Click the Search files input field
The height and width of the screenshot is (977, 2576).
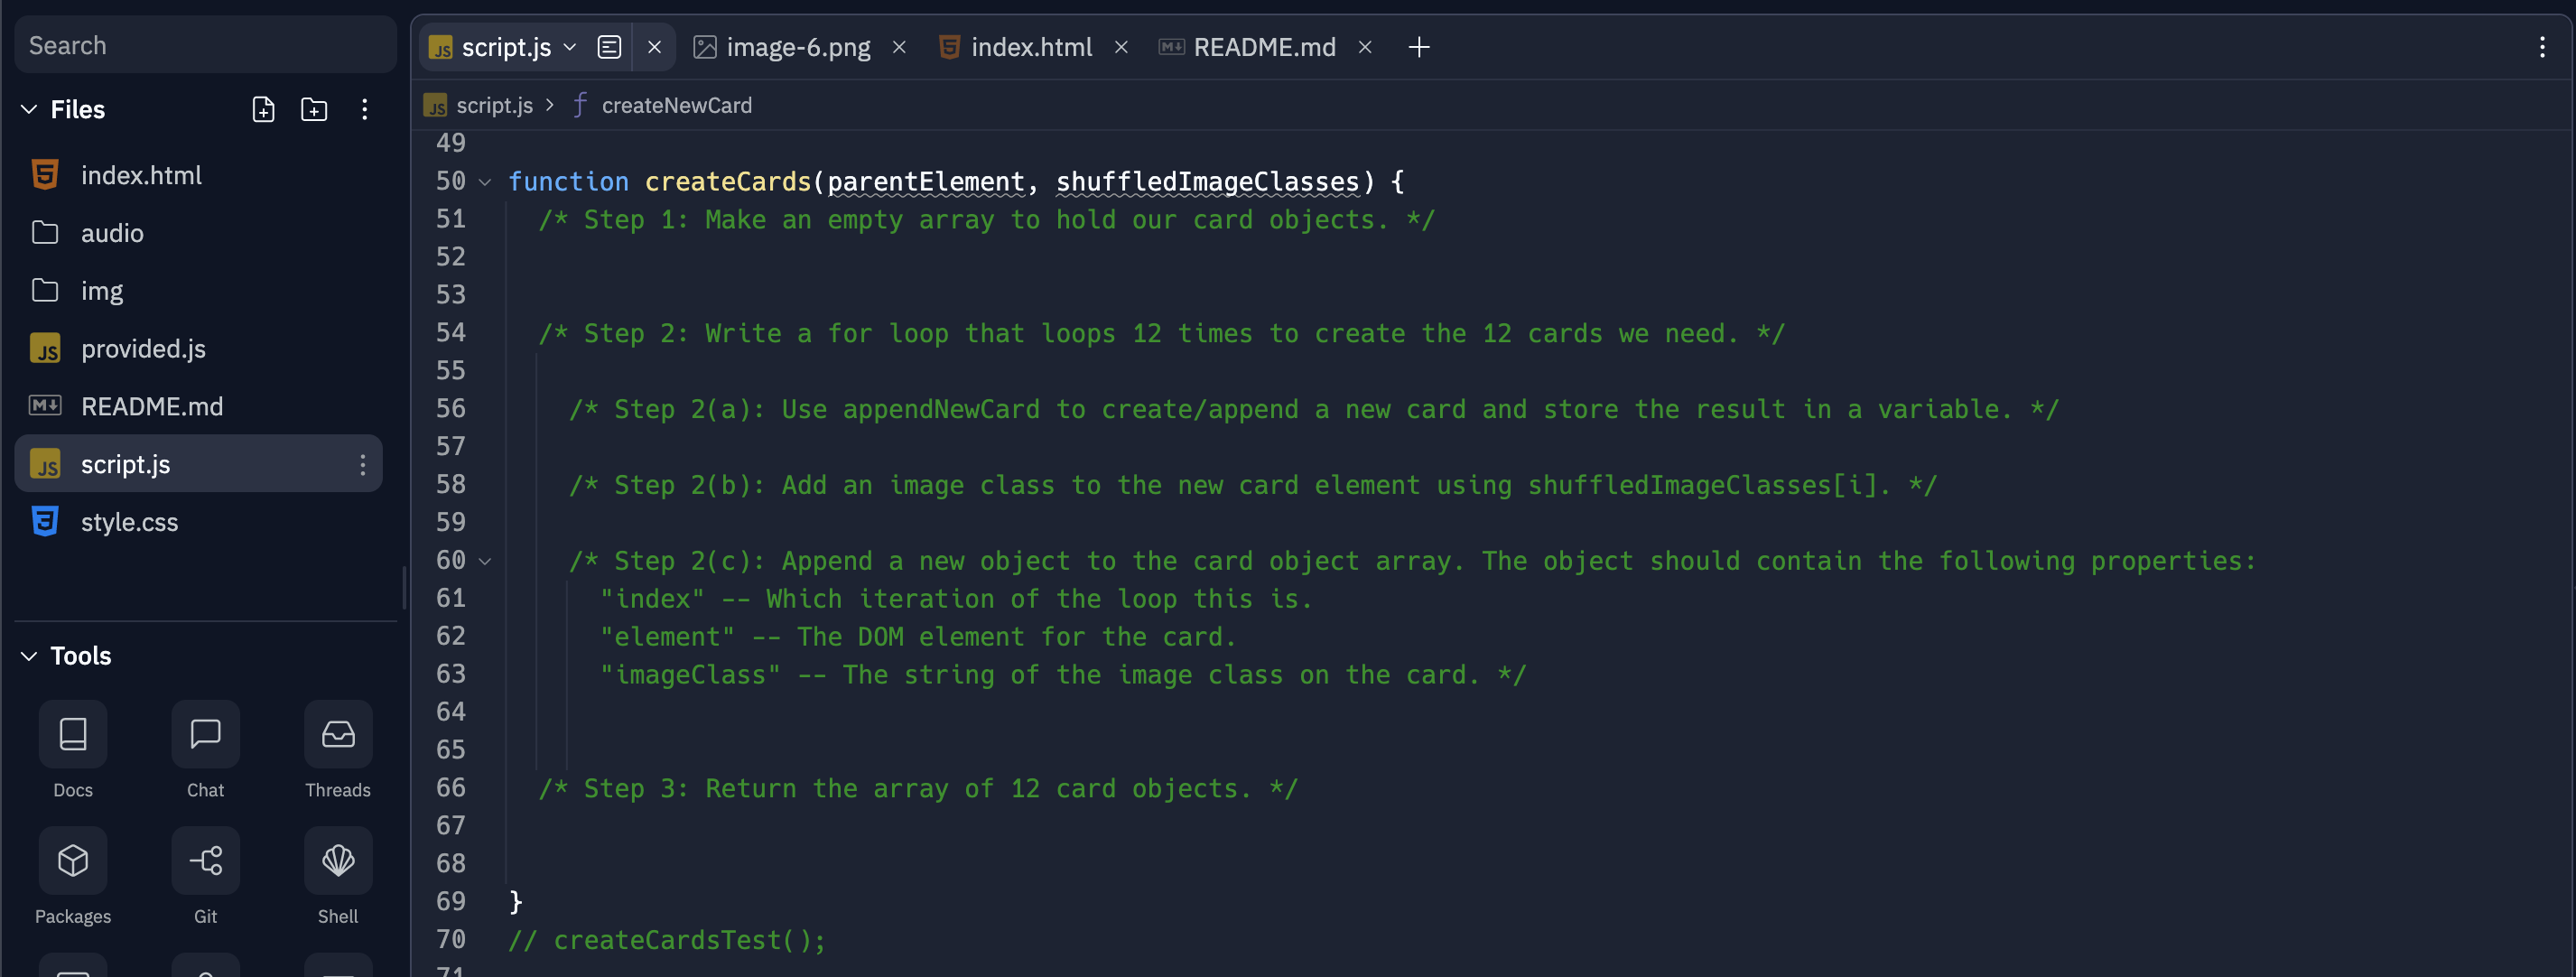[x=205, y=45]
